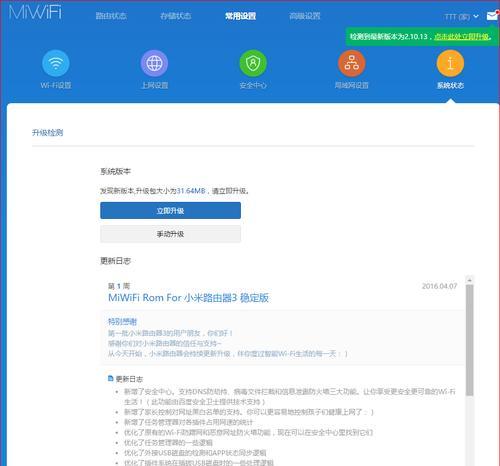Click the 安全中心 text label
Screen dimensions: 500x466
click(x=253, y=85)
